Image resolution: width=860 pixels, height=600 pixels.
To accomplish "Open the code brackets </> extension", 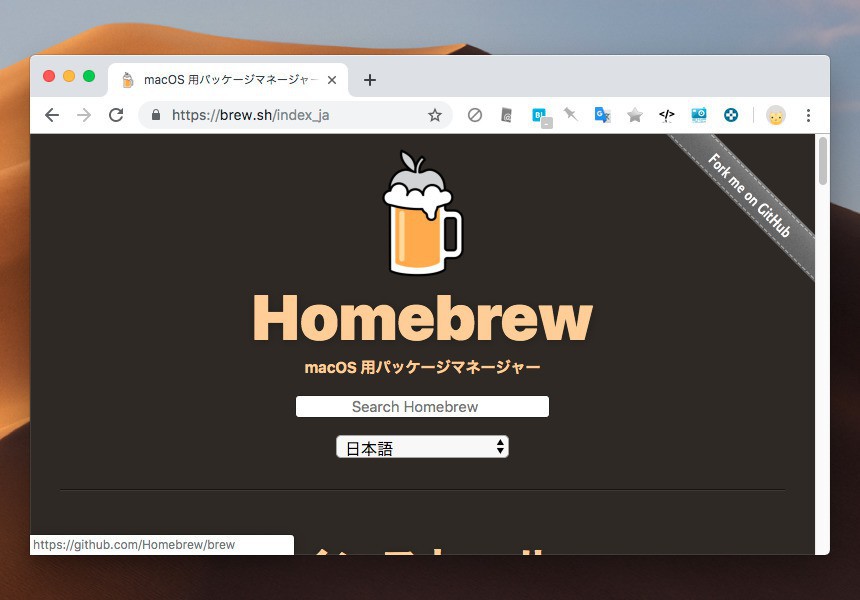I will 666,115.
